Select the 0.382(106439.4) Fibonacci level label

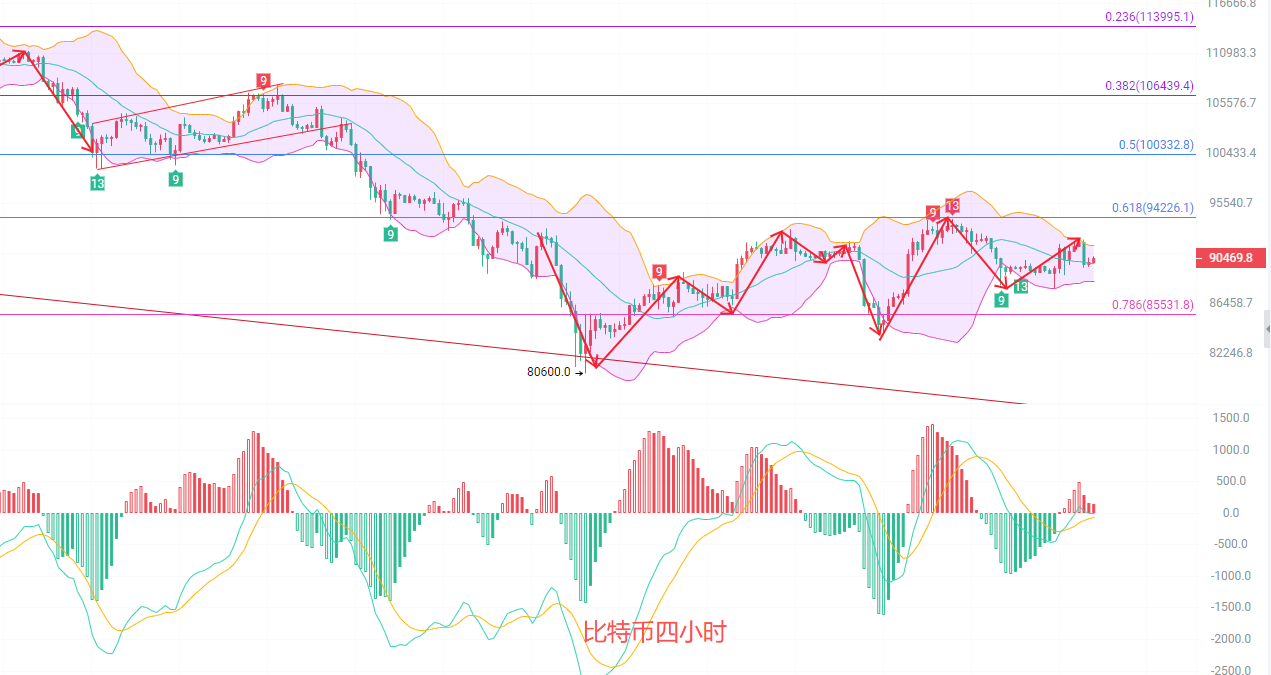(x=1148, y=86)
